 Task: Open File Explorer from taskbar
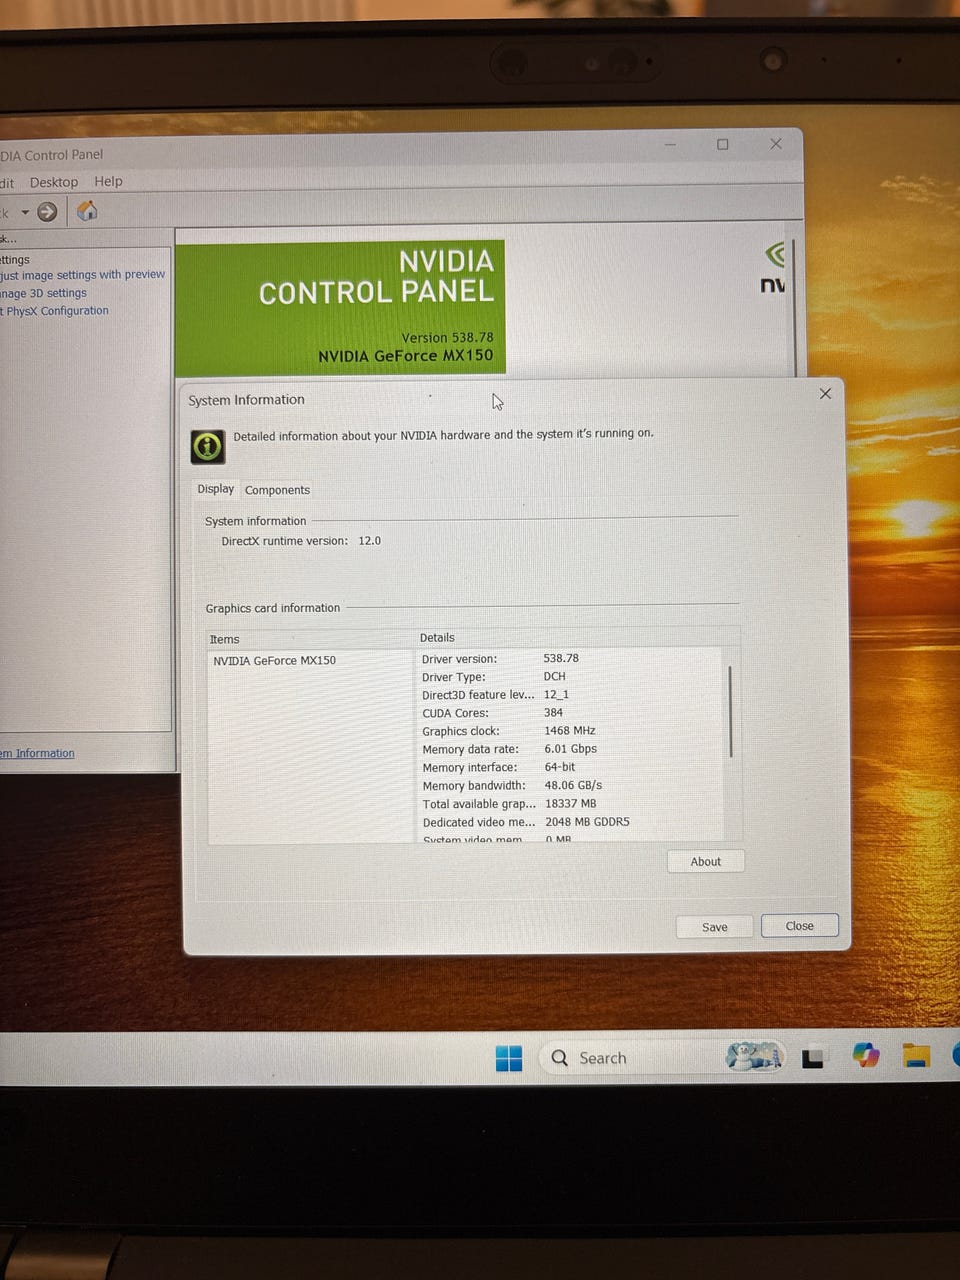(916, 1055)
